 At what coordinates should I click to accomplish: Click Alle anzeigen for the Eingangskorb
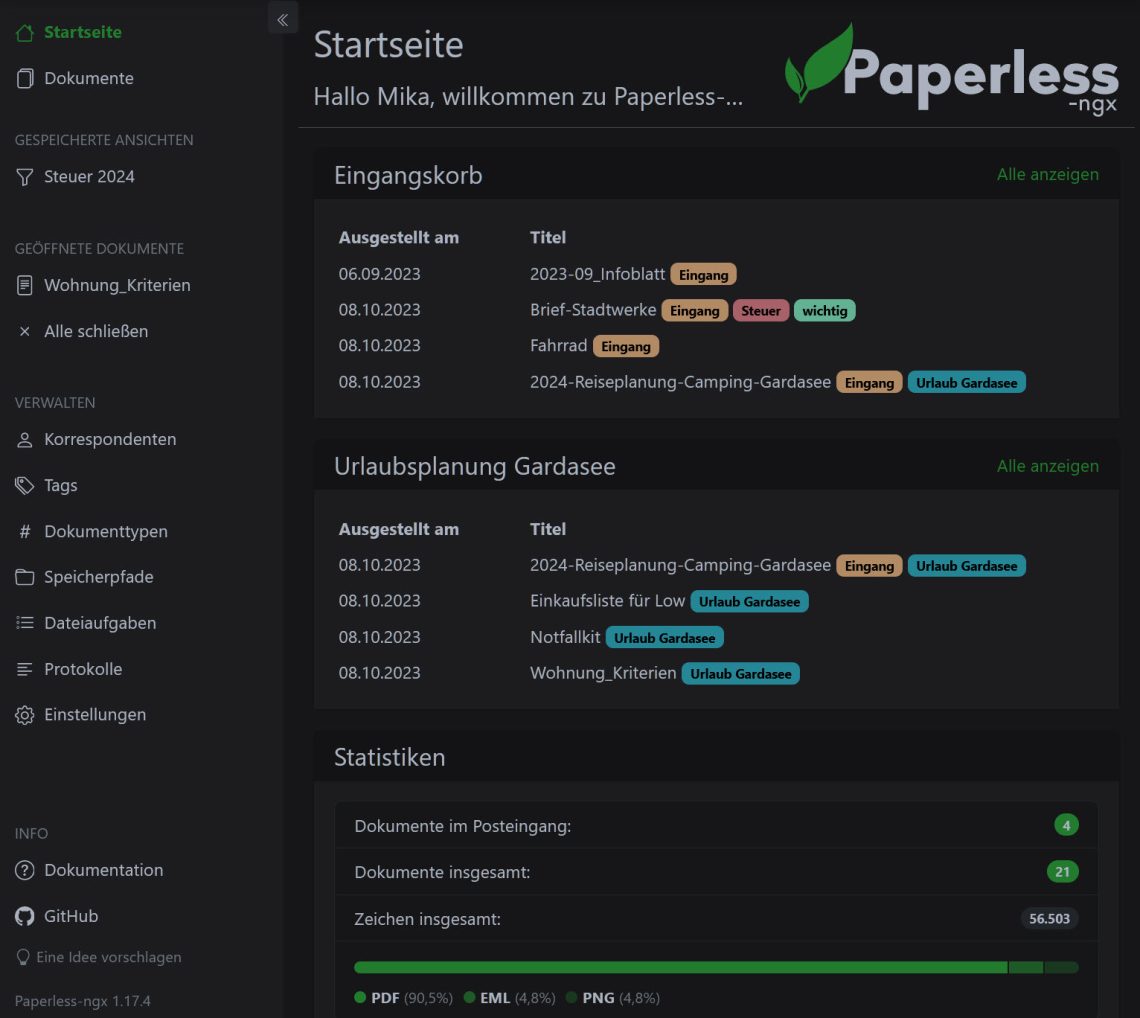[x=1047, y=174]
